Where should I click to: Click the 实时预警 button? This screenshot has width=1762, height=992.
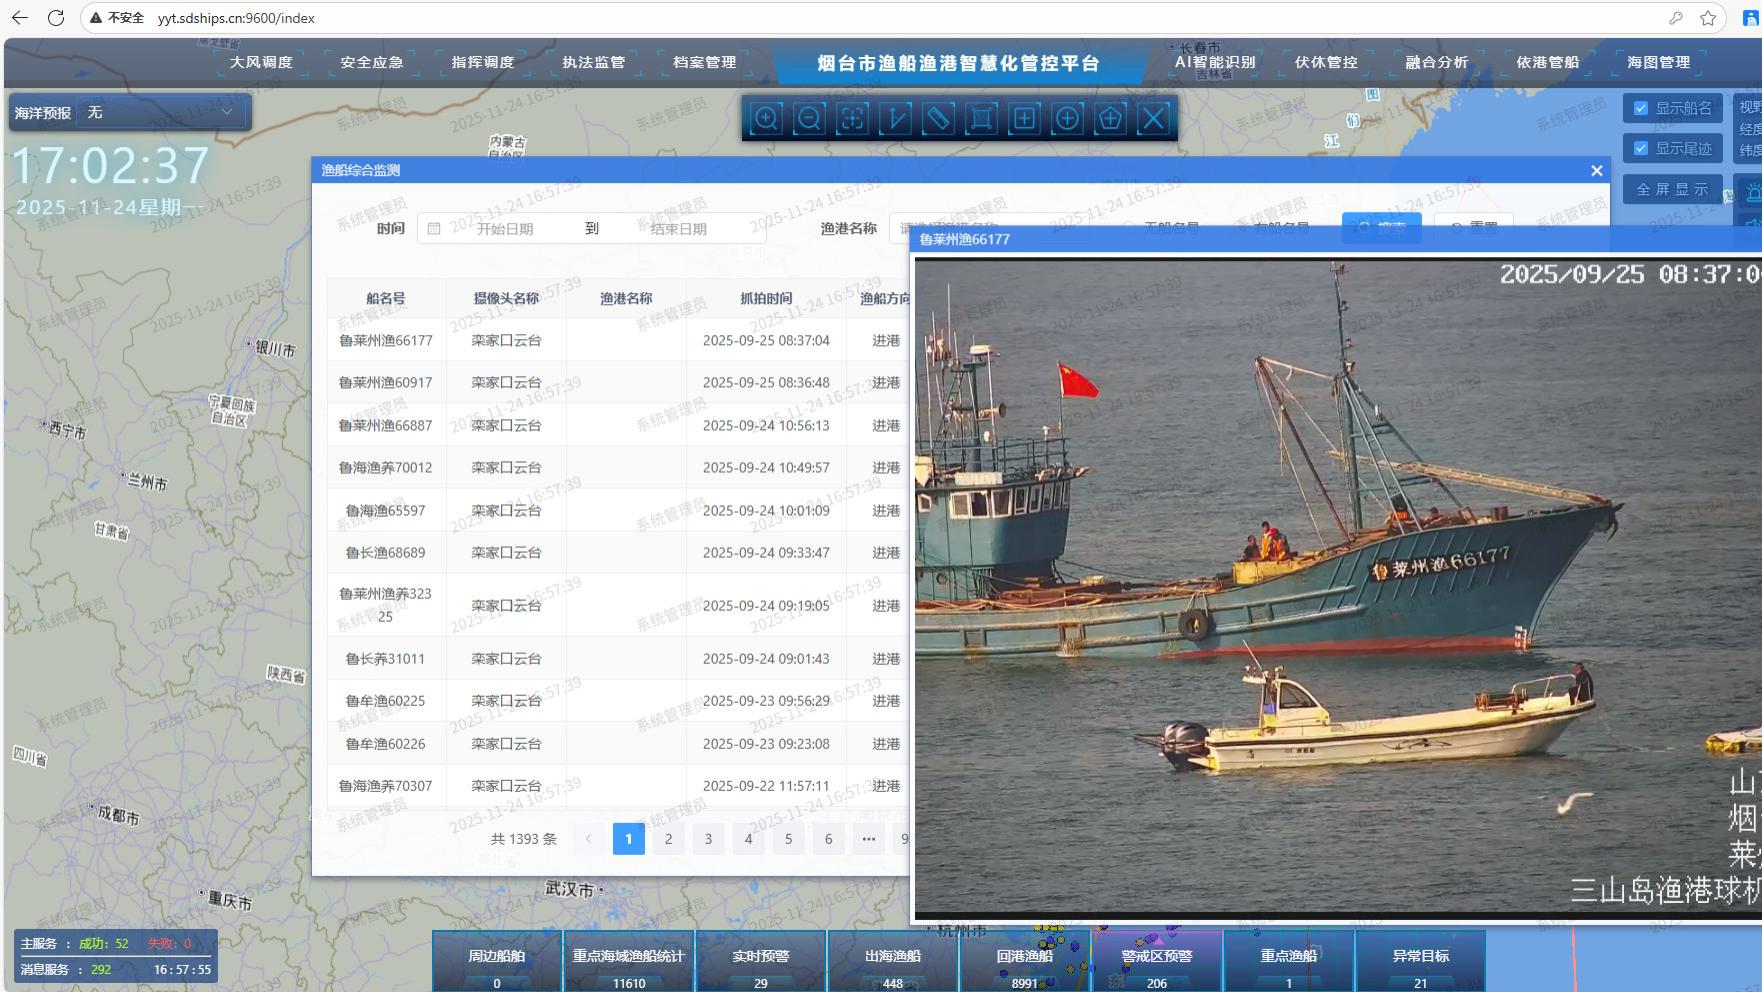761,961
